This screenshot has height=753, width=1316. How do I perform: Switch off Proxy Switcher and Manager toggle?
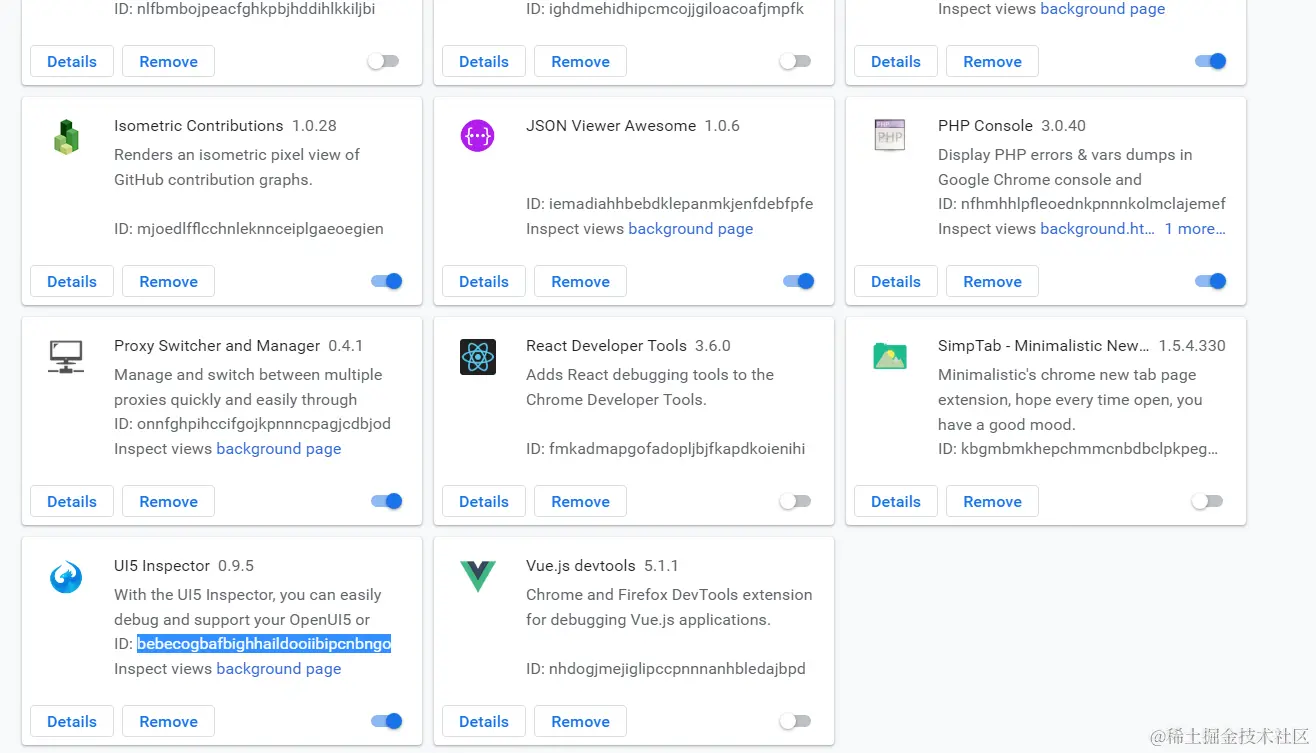tap(387, 501)
